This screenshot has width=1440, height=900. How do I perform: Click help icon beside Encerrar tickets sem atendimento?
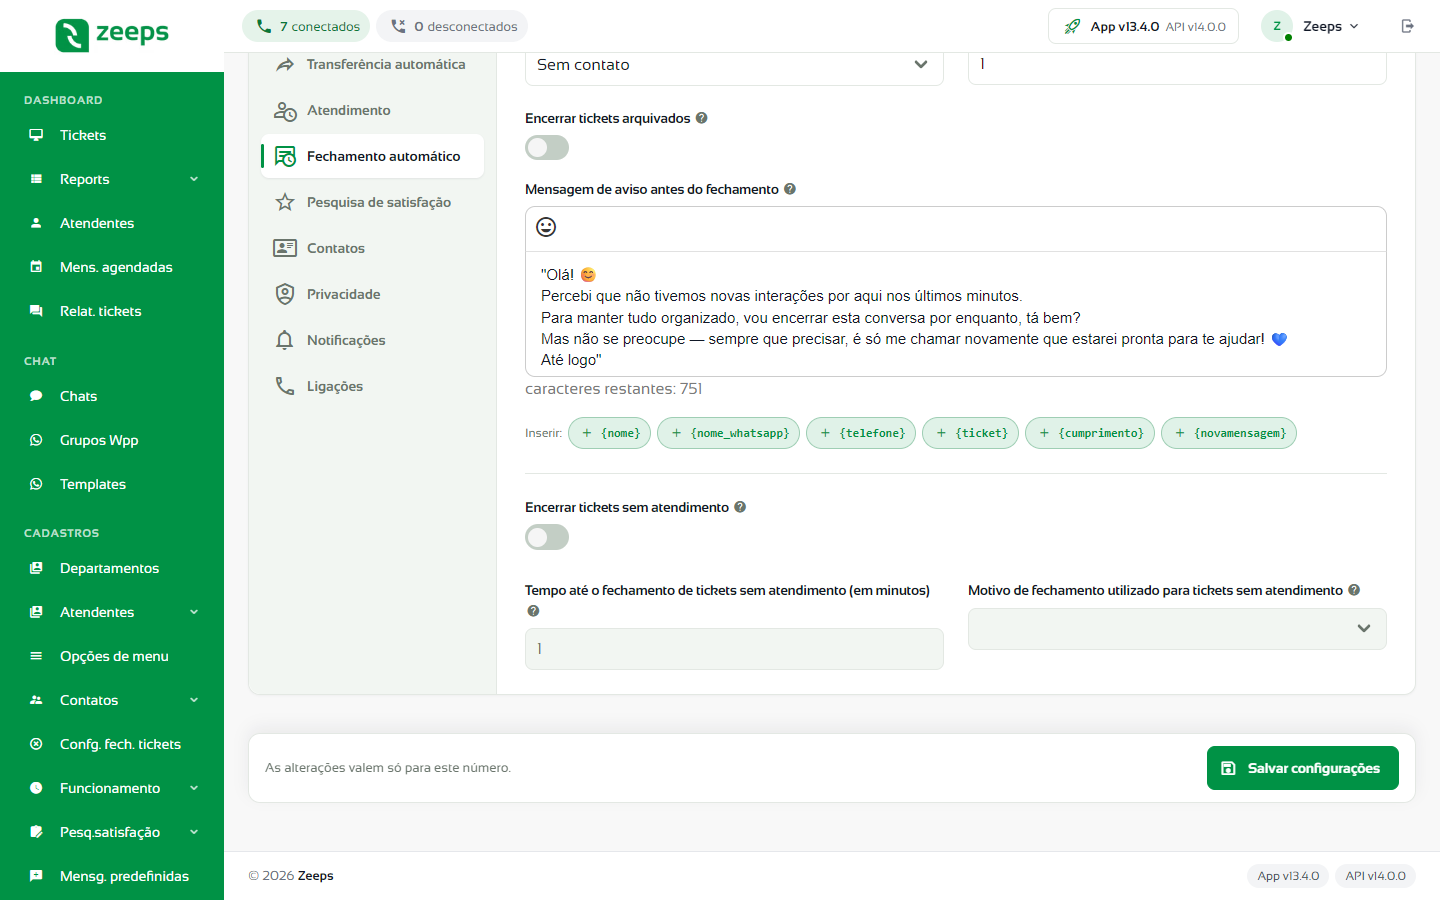(x=740, y=507)
